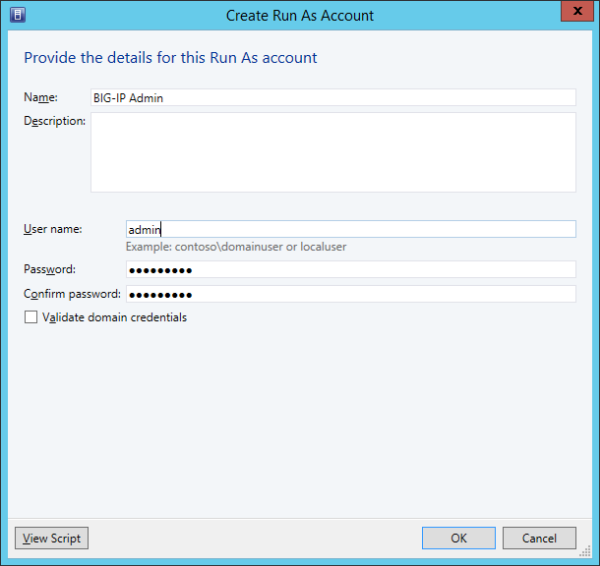
Task: Click the Create Run As Account title text
Action: [300, 15]
